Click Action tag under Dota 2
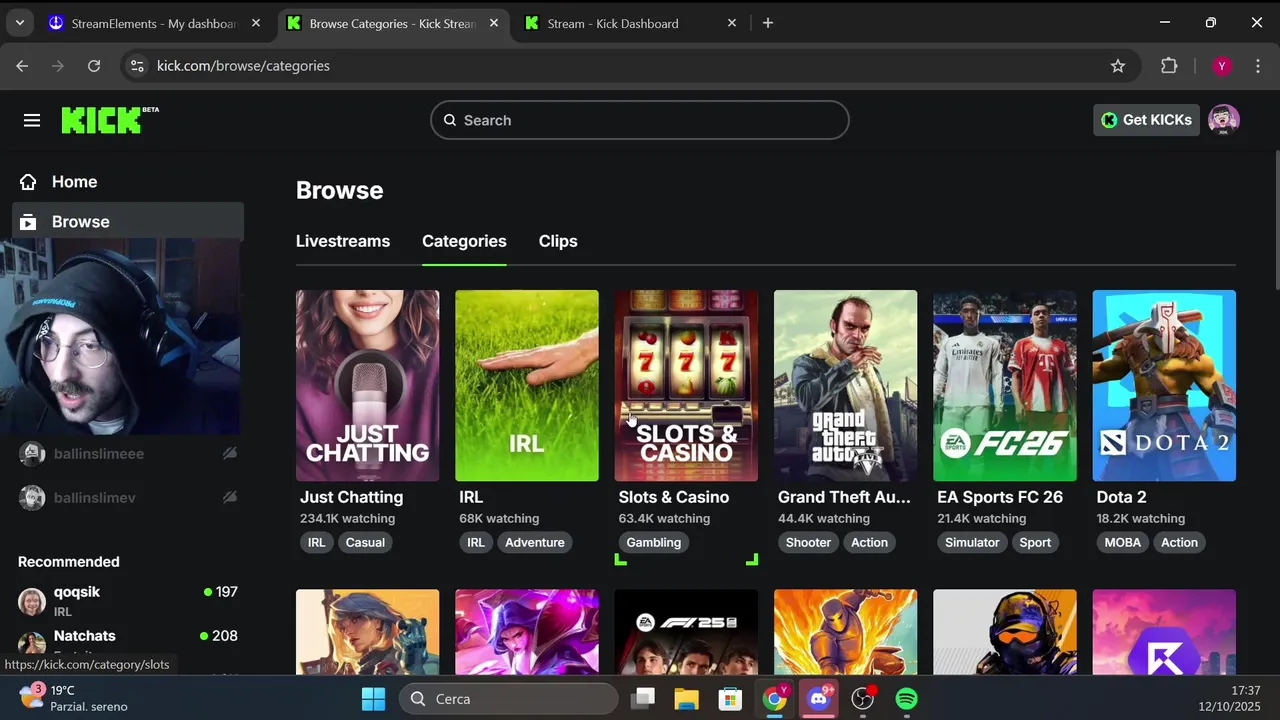The width and height of the screenshot is (1280, 720). tap(1179, 542)
